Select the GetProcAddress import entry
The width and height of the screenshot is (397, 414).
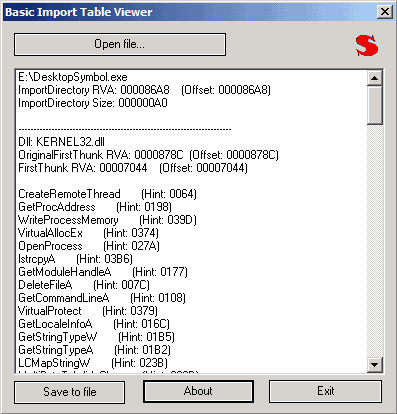95,207
